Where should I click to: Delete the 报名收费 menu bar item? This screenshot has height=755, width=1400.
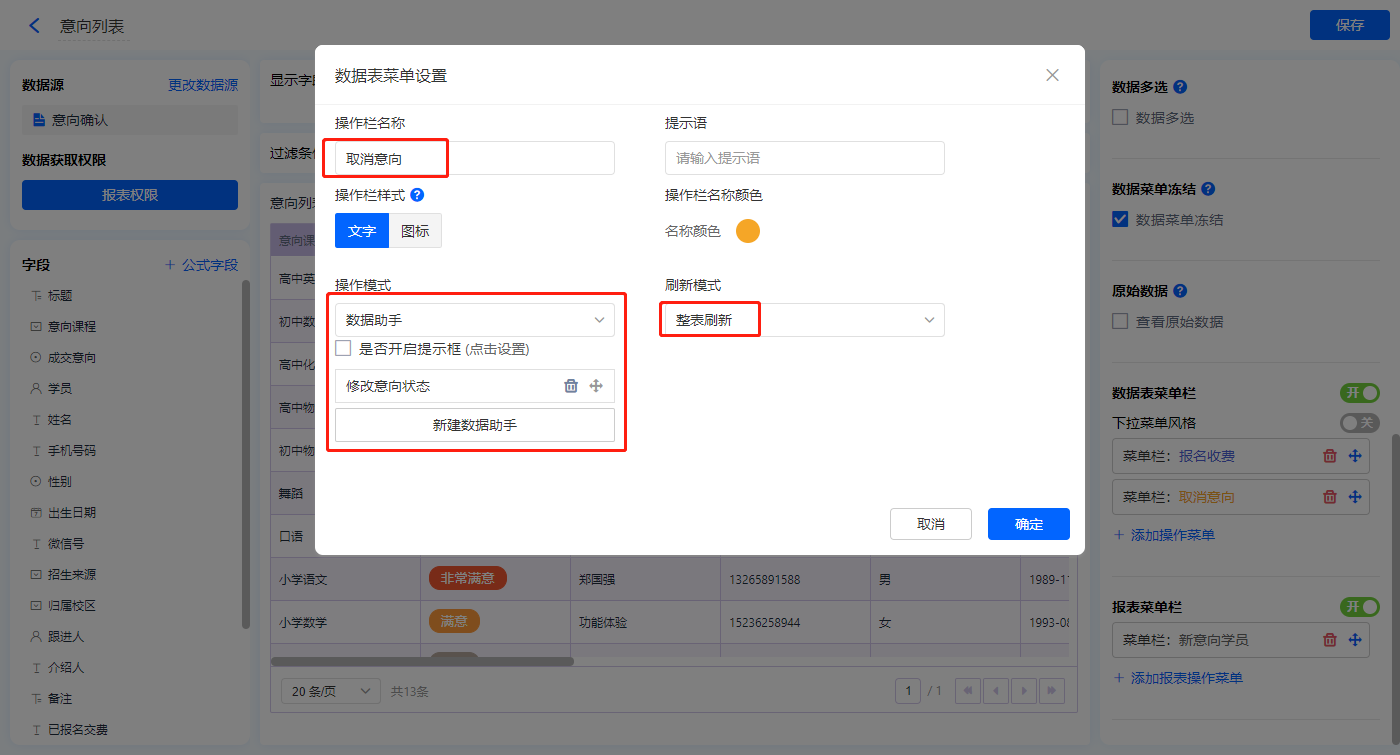[1330, 456]
